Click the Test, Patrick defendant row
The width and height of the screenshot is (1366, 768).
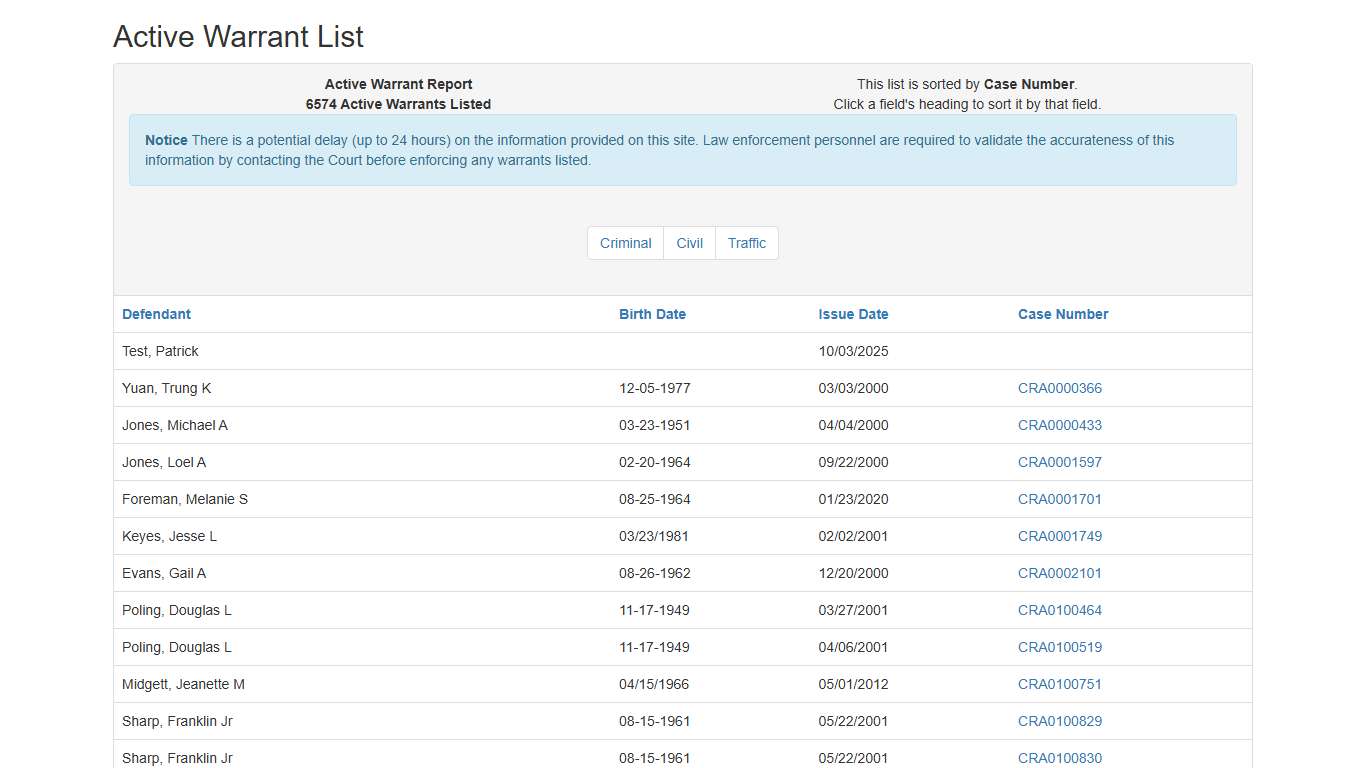point(160,351)
